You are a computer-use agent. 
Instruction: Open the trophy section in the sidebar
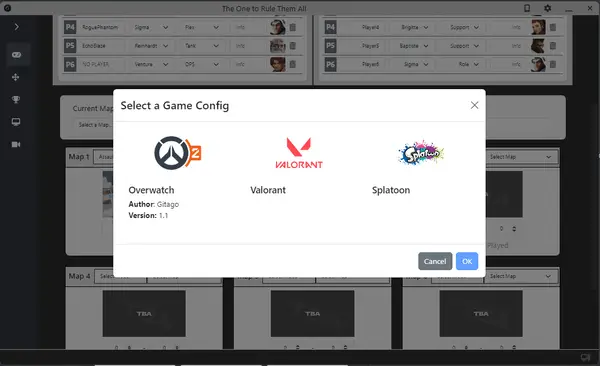tap(16, 100)
